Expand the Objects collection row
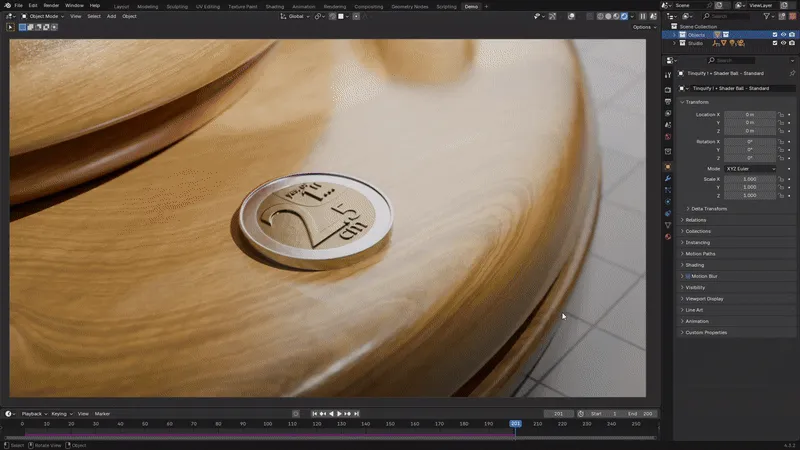The height and width of the screenshot is (450, 800). (674, 35)
